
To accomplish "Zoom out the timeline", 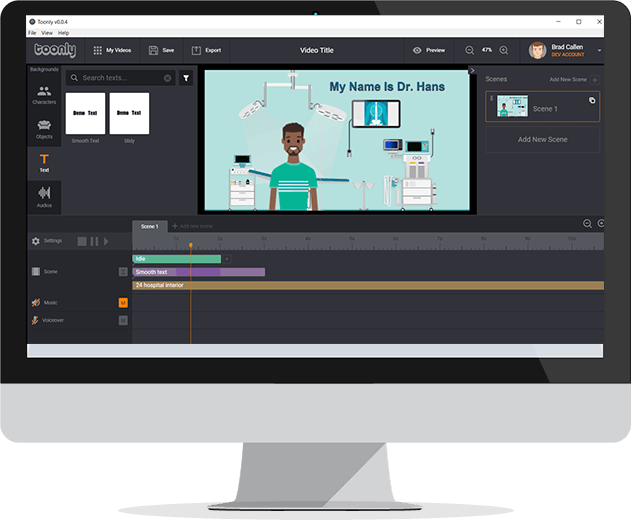I will 588,223.
